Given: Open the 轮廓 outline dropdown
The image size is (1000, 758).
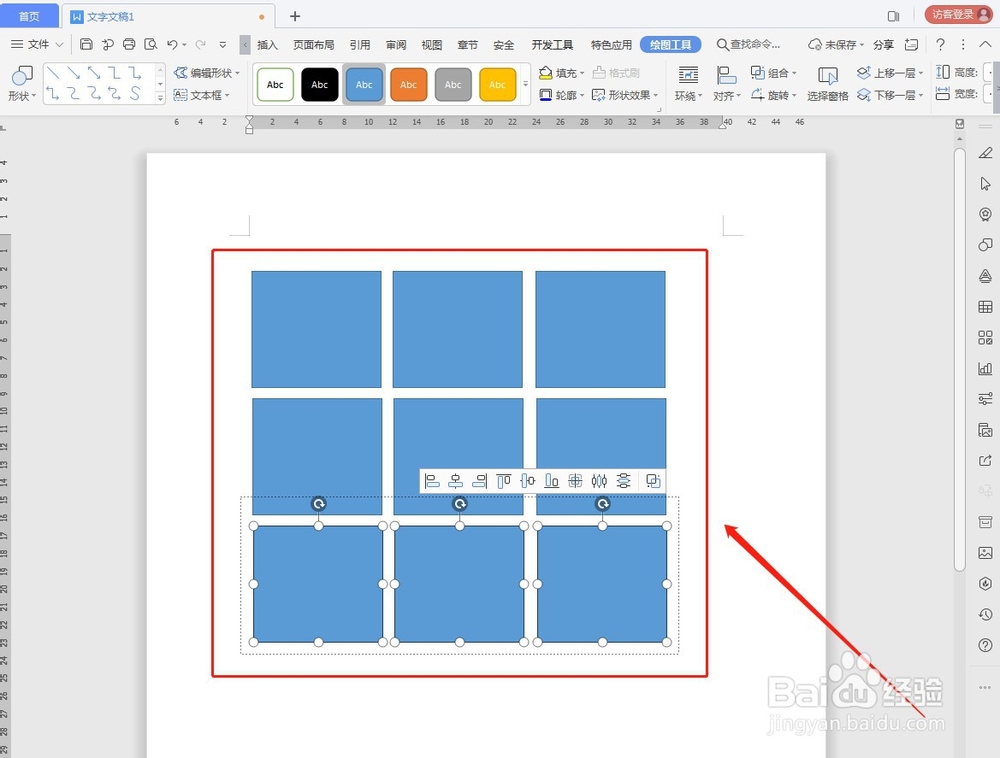Looking at the screenshot, I should pos(561,95).
